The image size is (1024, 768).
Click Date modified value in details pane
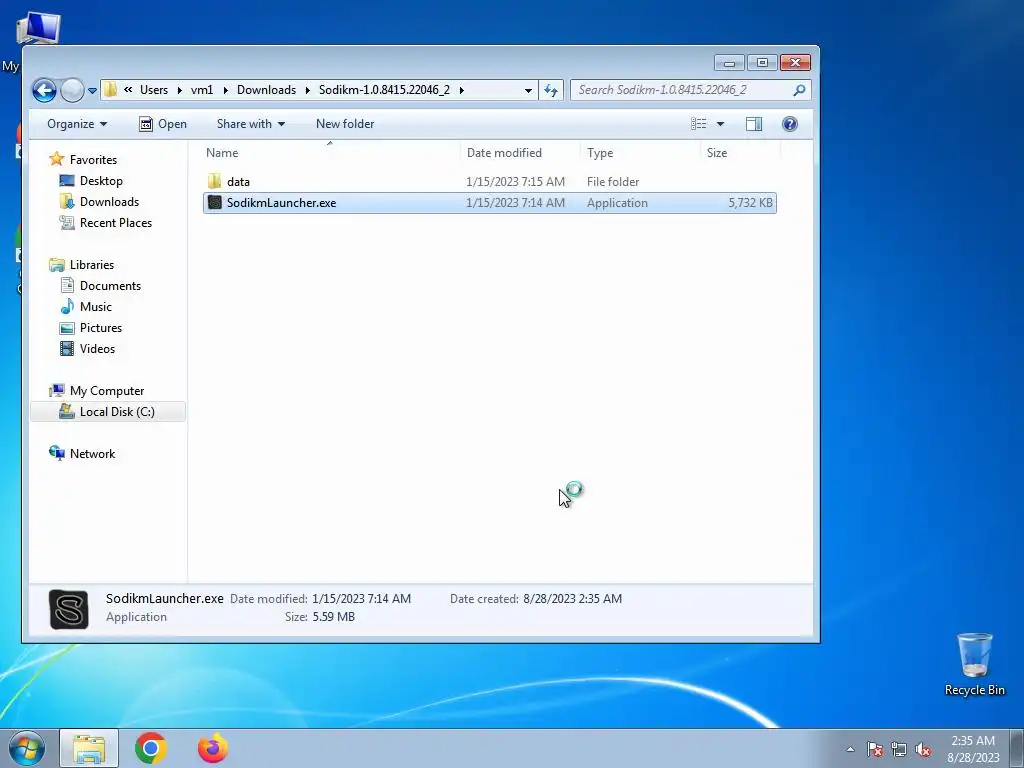(361, 598)
